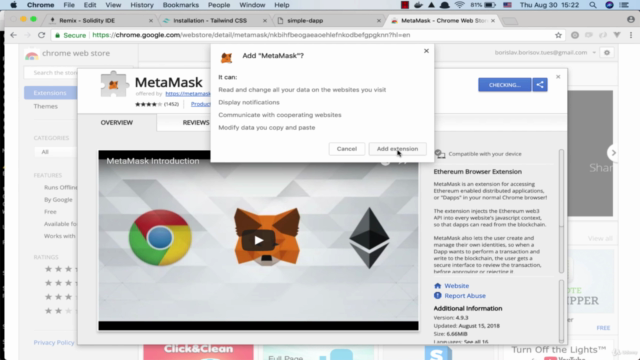
Task: Click the description panel scrollbar
Action: coord(561,212)
